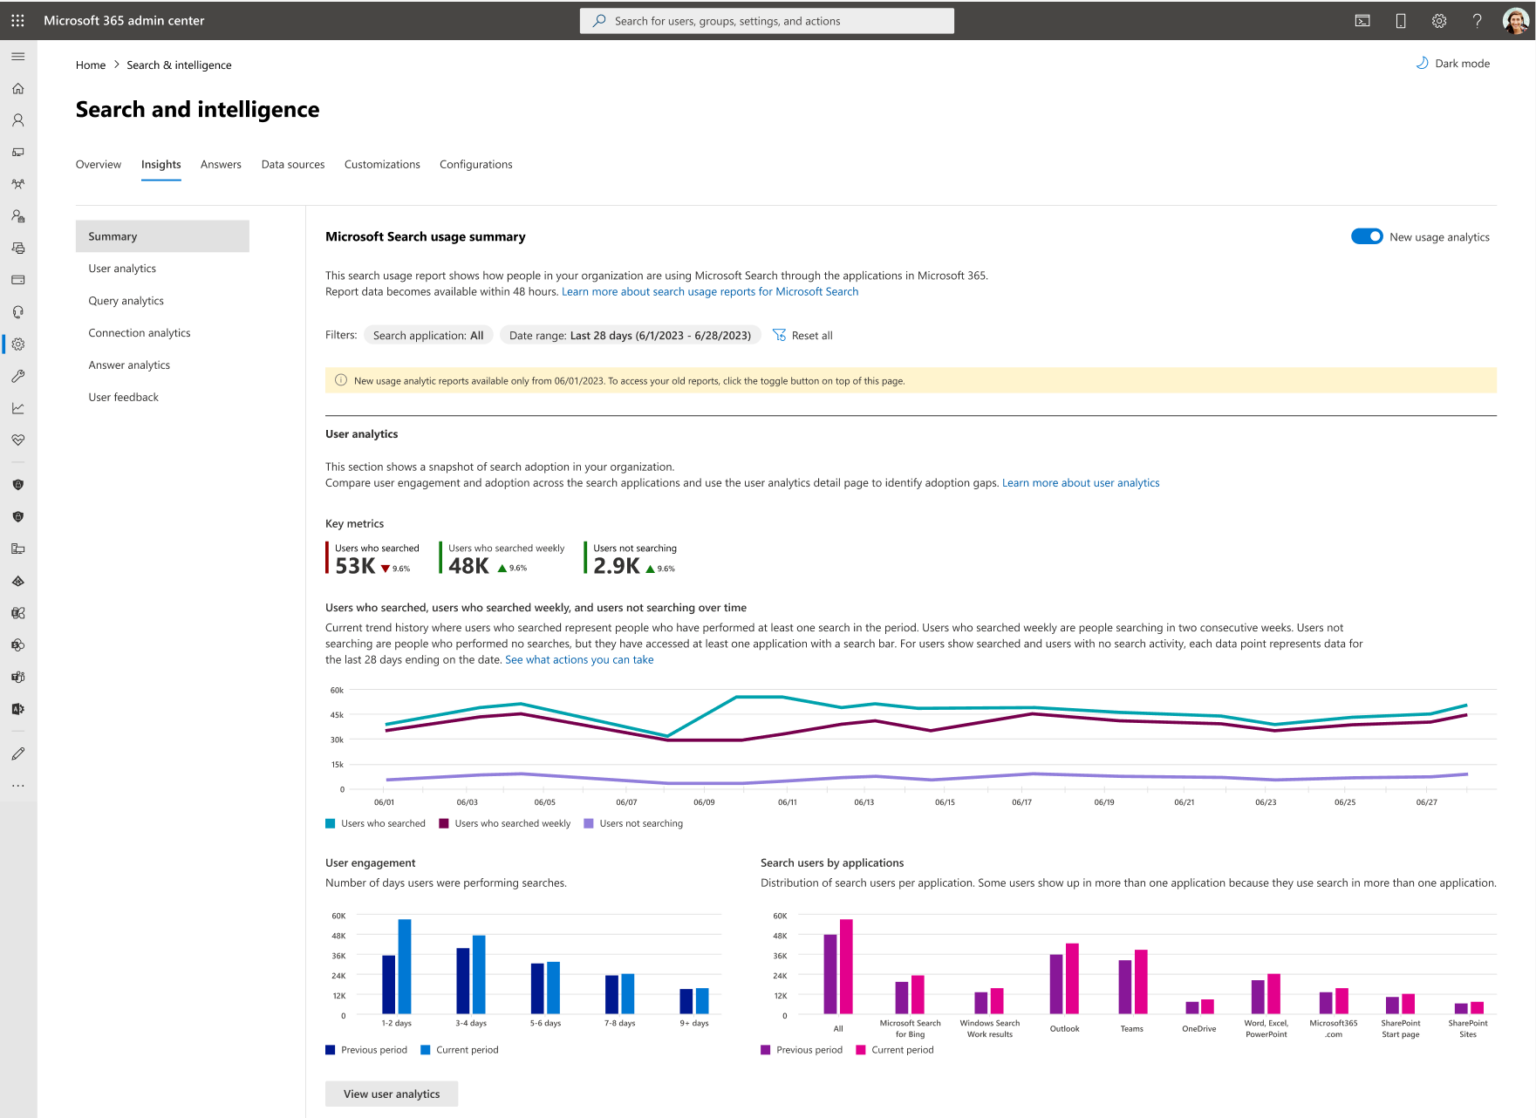Click Users not searching purple legend swatch
The height and width of the screenshot is (1118, 1536).
(x=589, y=824)
